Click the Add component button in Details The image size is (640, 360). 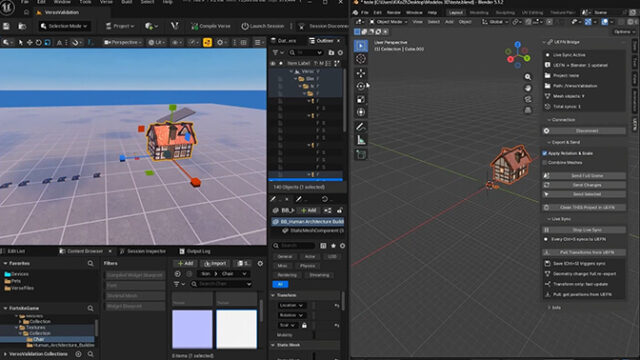click(309, 210)
